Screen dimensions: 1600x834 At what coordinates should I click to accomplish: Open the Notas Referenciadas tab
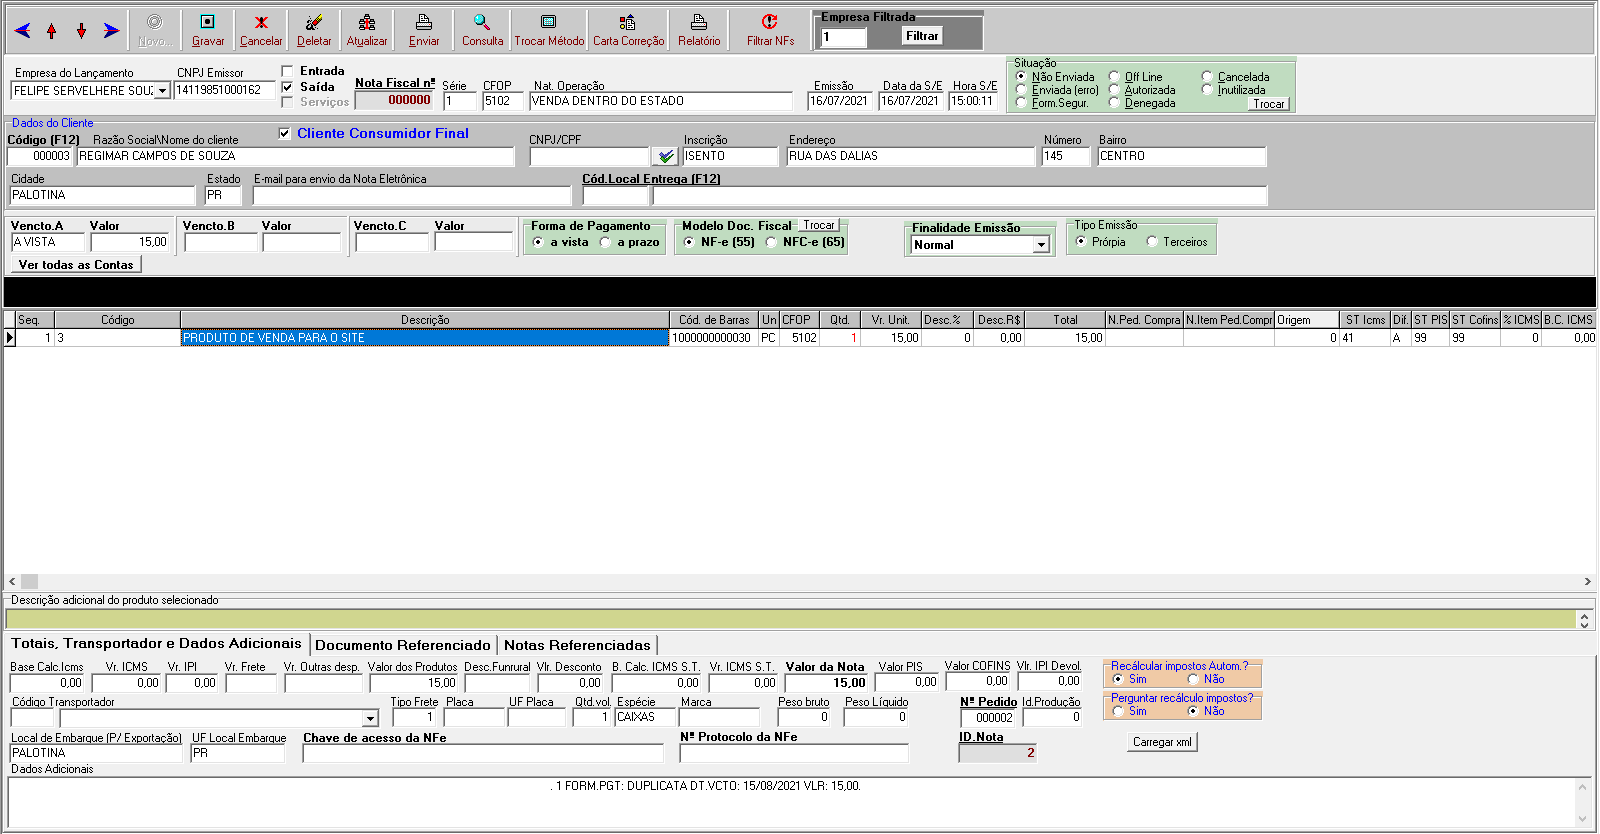coord(577,645)
